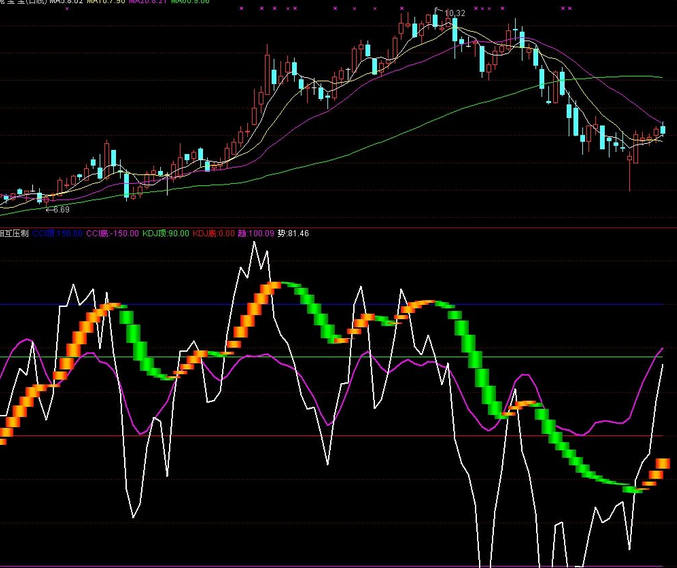Screen dimensions: 677x568
Task: Click the CCI顶:150.00 indicator label
Action: click(x=57, y=234)
